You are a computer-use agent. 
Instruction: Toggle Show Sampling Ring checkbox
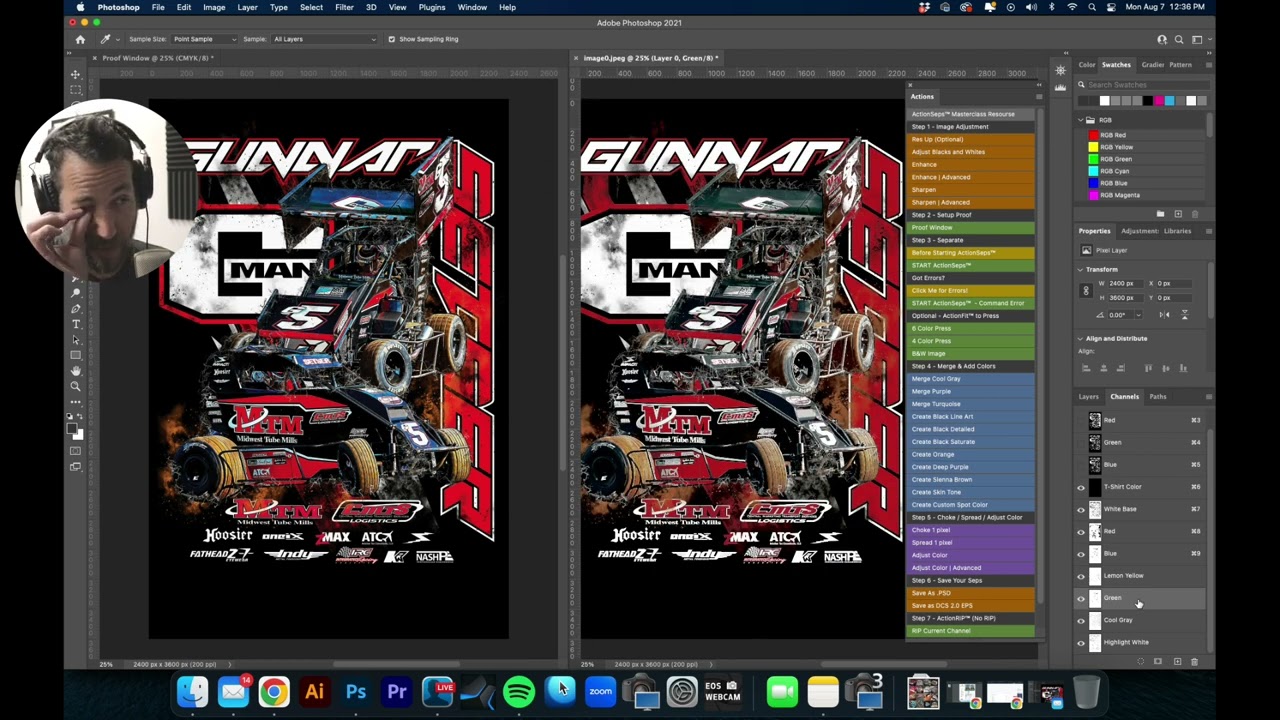pyautogui.click(x=391, y=39)
